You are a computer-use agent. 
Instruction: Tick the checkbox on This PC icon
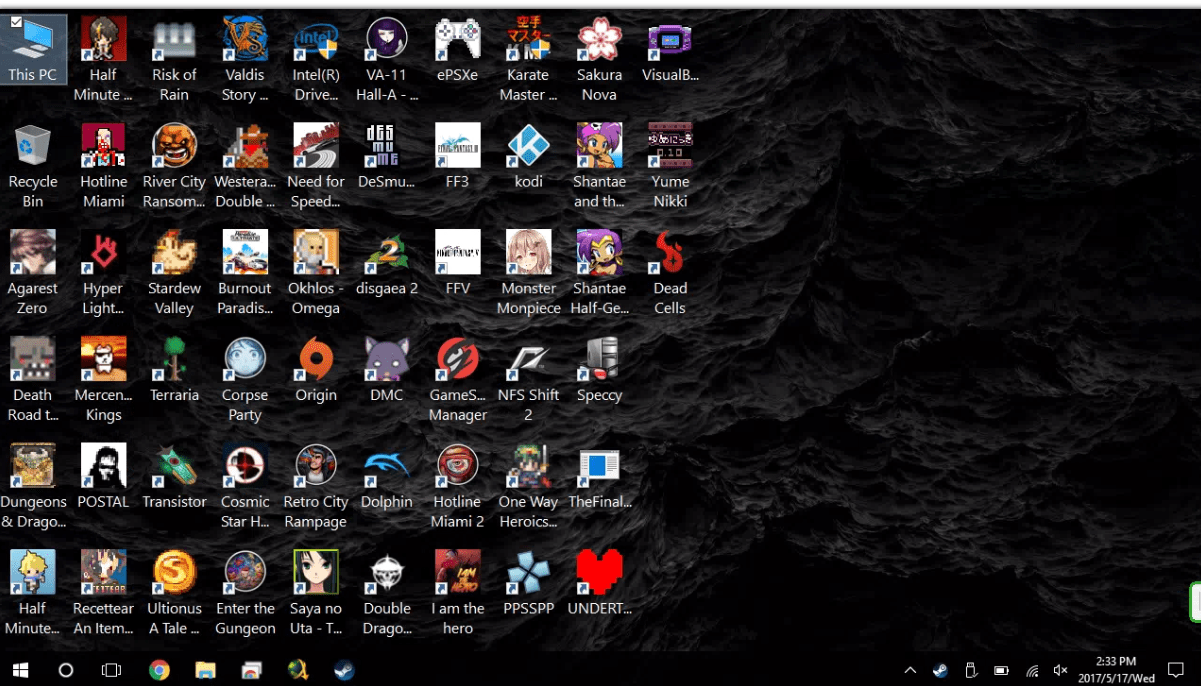point(15,21)
